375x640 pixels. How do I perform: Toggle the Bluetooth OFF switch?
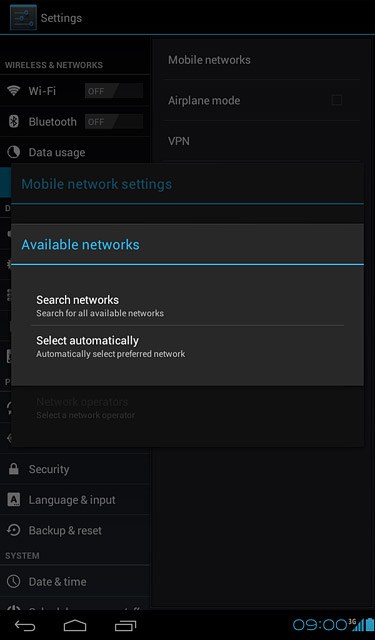coord(114,122)
